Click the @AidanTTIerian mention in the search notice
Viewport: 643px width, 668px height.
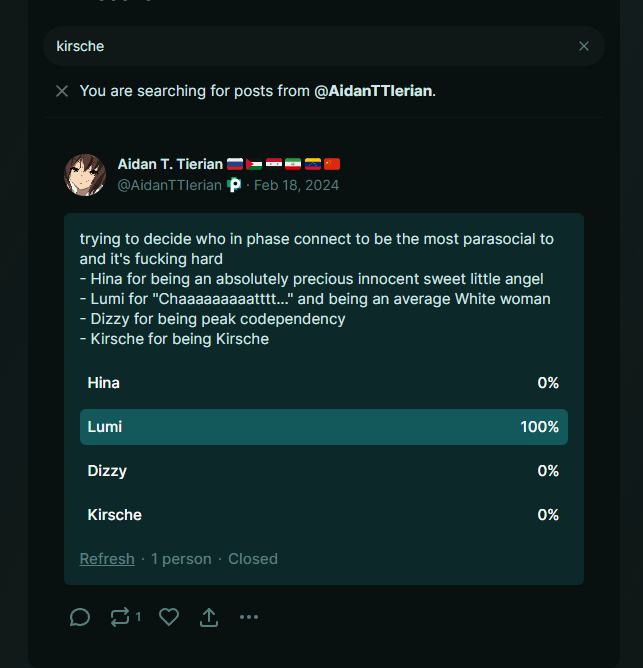click(x=373, y=91)
